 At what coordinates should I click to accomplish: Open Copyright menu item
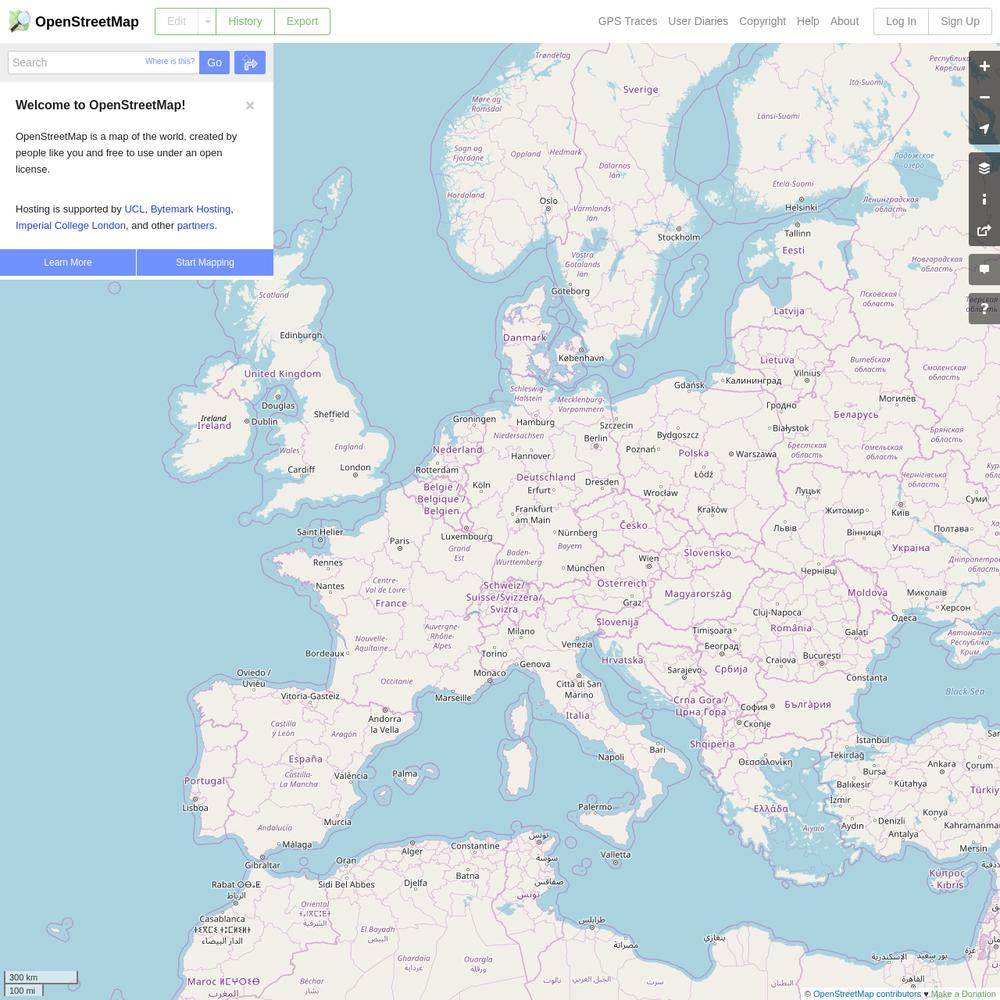[762, 21]
